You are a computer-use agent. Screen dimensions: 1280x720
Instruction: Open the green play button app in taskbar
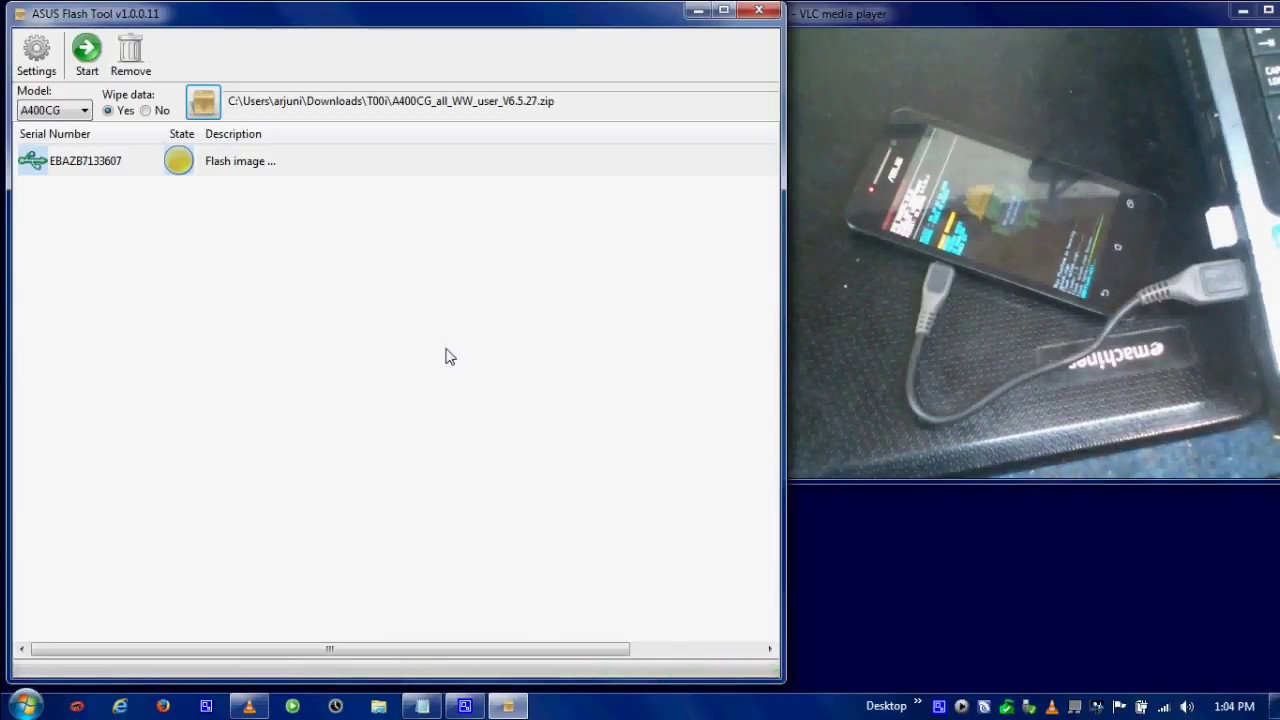click(292, 706)
